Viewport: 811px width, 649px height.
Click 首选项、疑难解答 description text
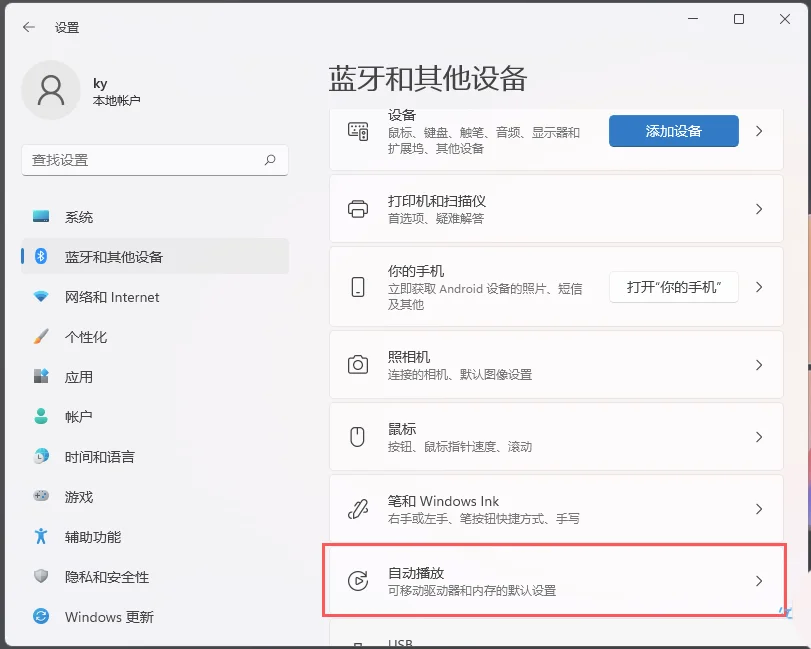click(x=435, y=218)
